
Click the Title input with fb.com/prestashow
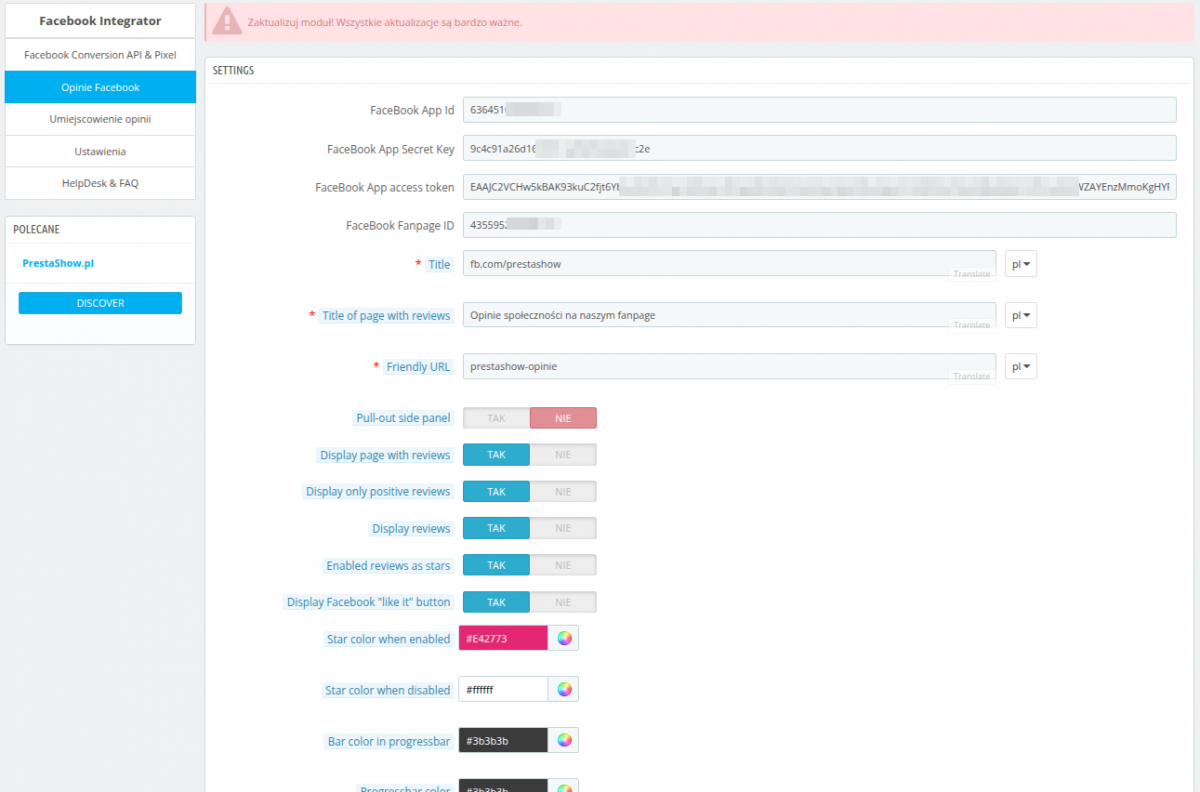(729, 264)
